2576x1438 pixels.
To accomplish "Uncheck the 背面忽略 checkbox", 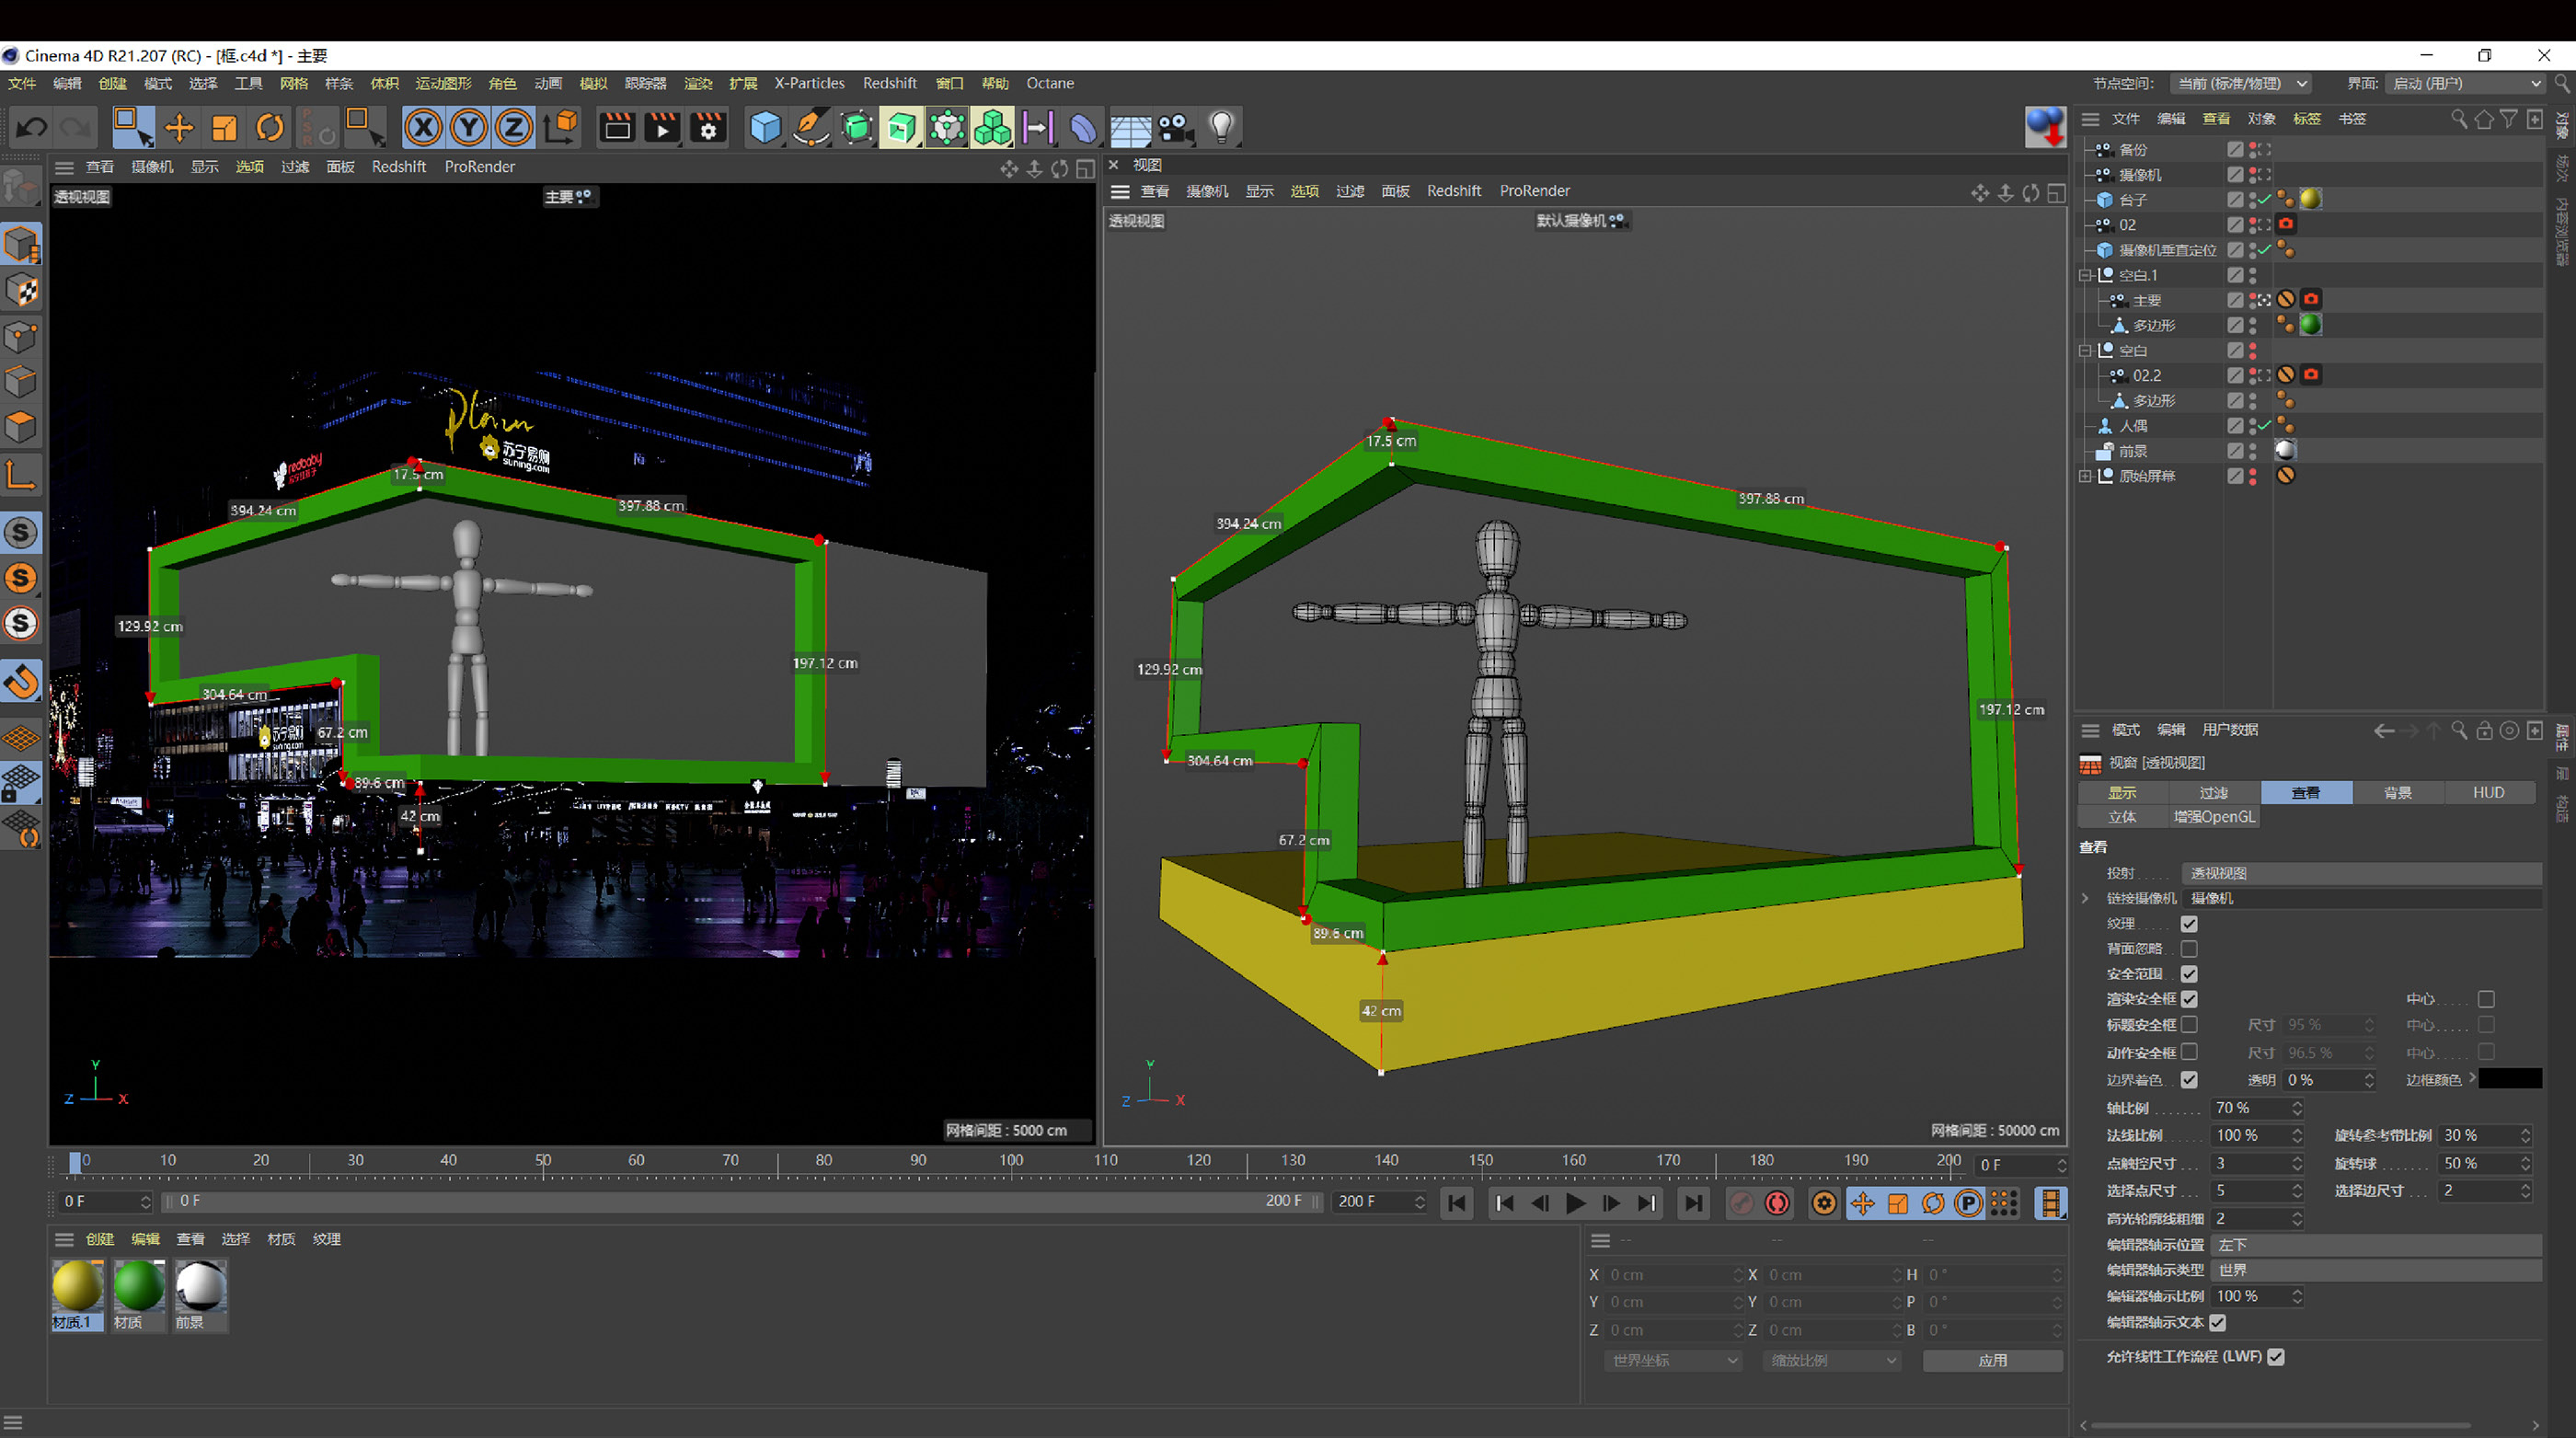I will coord(2189,948).
